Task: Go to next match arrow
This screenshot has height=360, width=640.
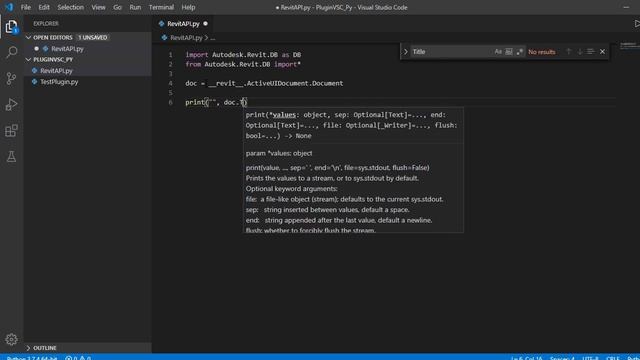Action: (x=580, y=52)
